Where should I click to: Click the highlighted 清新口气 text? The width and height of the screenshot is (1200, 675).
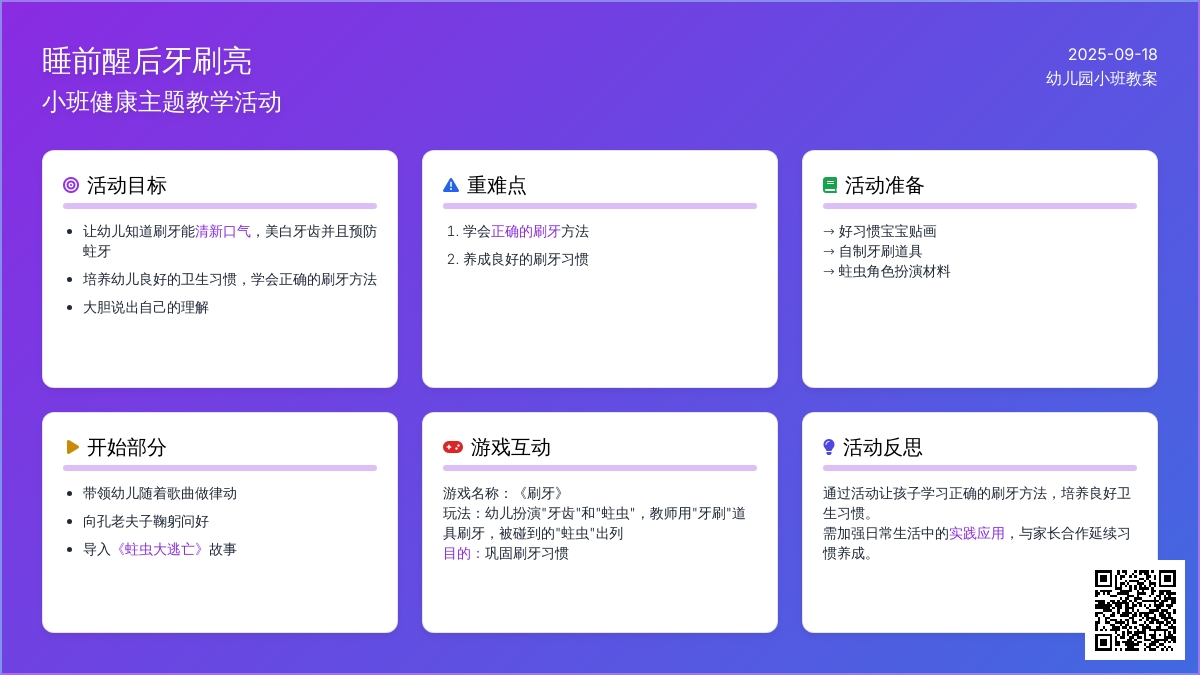(x=223, y=231)
